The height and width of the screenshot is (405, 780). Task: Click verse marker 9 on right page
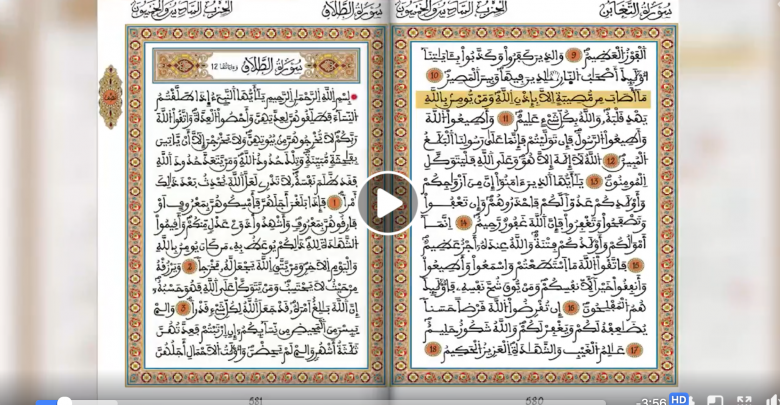tap(573, 55)
